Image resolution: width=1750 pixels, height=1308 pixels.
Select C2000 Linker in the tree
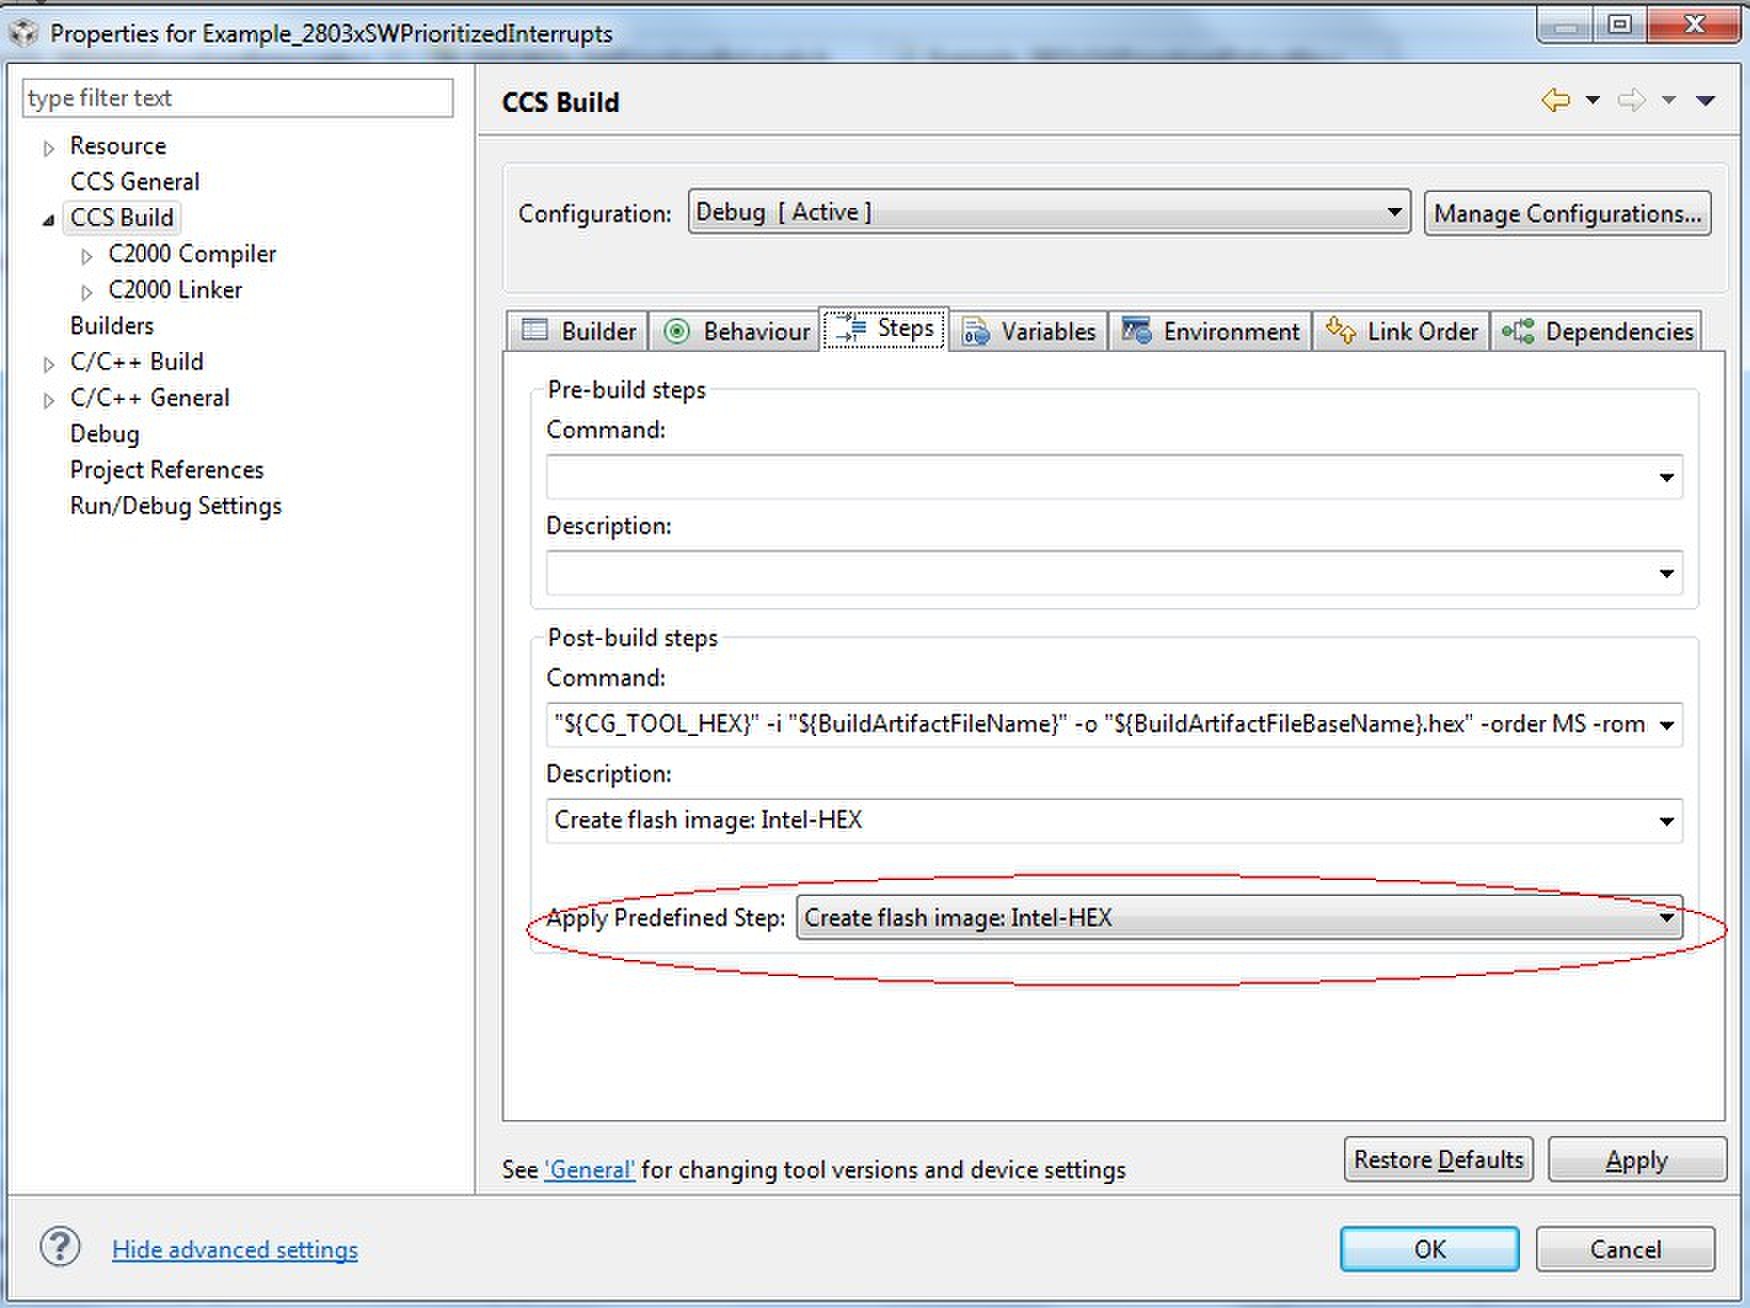click(175, 290)
